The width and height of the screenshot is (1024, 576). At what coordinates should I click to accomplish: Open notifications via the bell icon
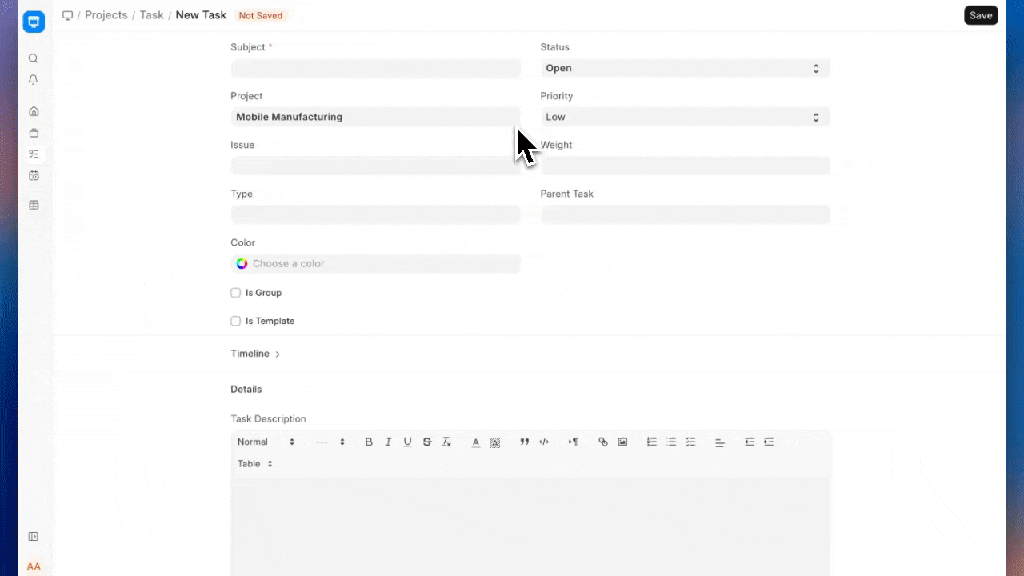(x=33, y=80)
